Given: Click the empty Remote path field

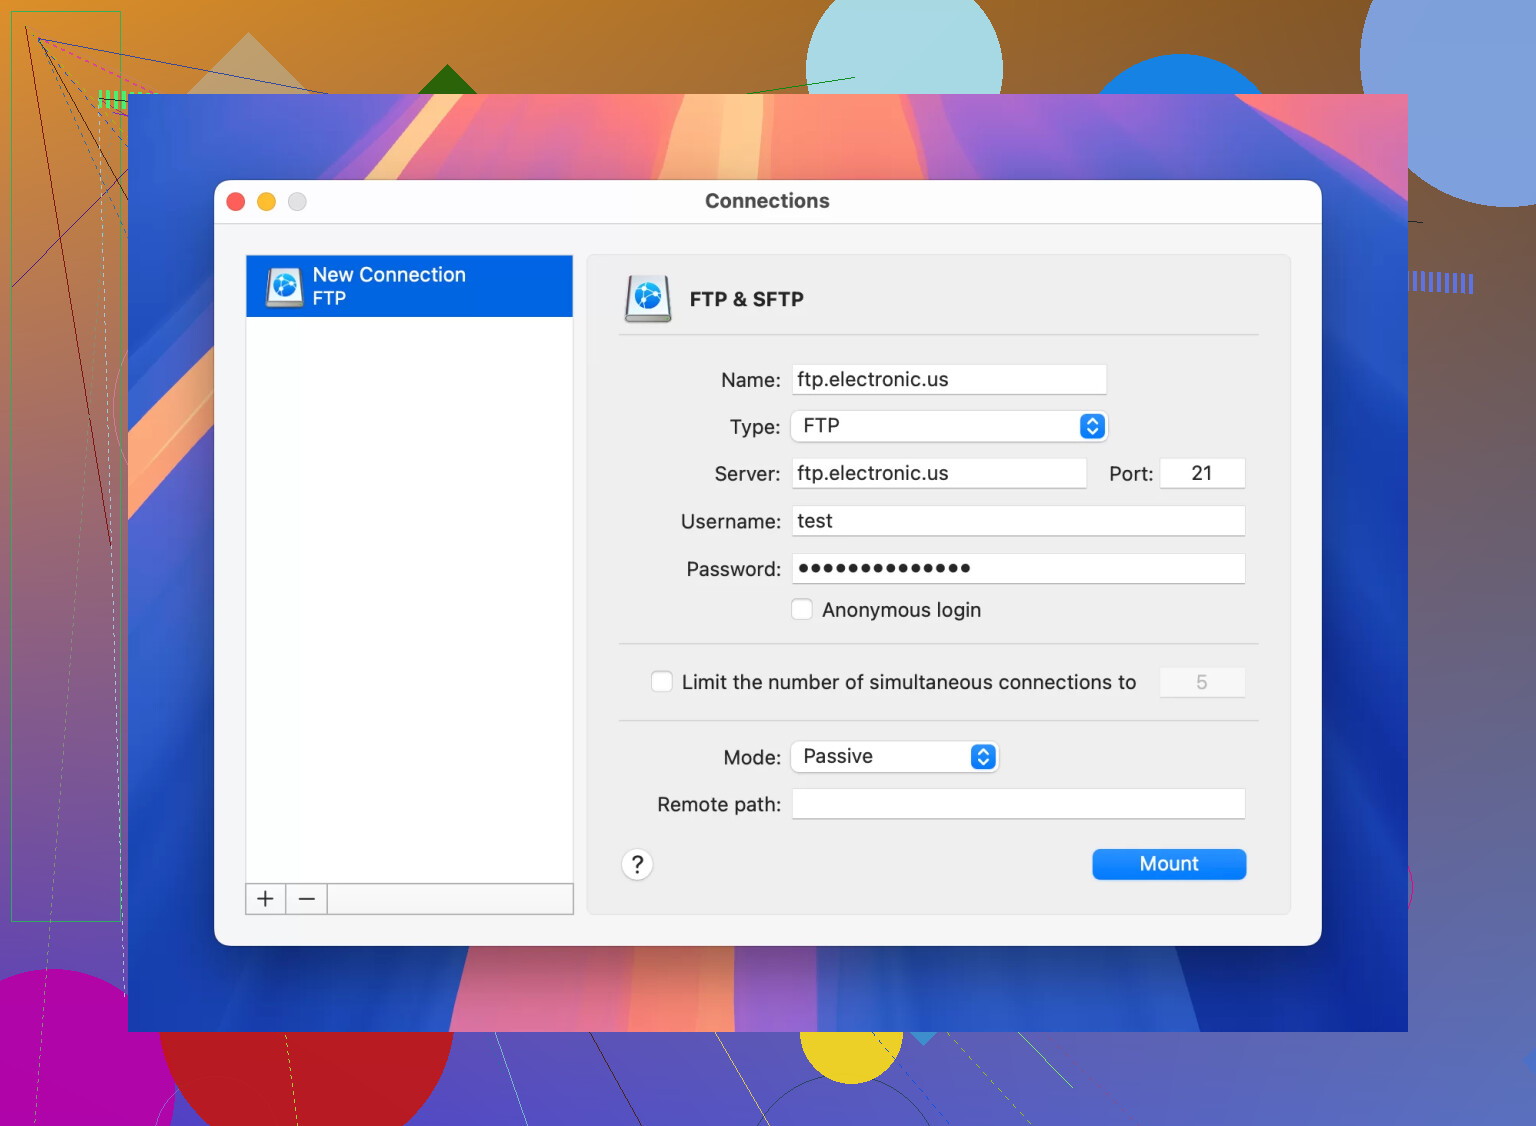Looking at the screenshot, I should (x=1018, y=804).
